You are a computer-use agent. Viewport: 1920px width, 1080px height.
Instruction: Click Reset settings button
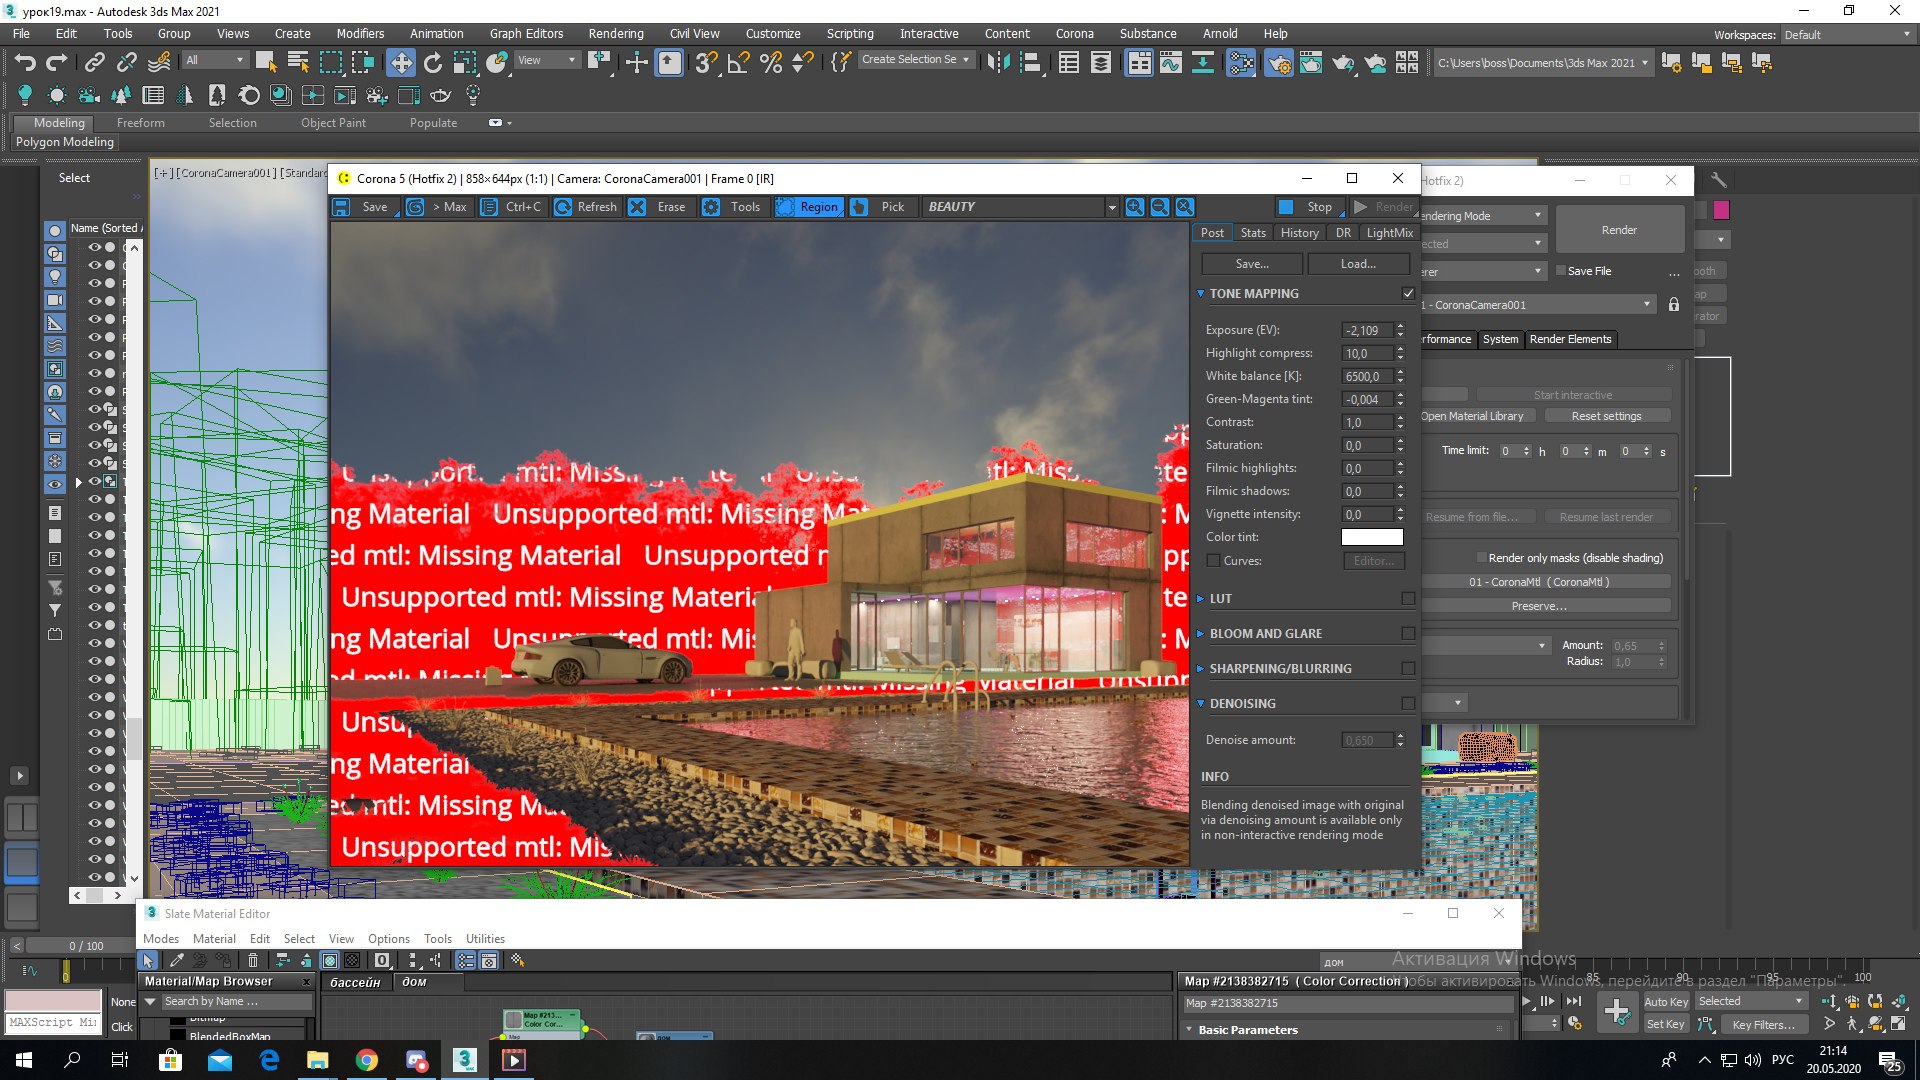point(1606,416)
